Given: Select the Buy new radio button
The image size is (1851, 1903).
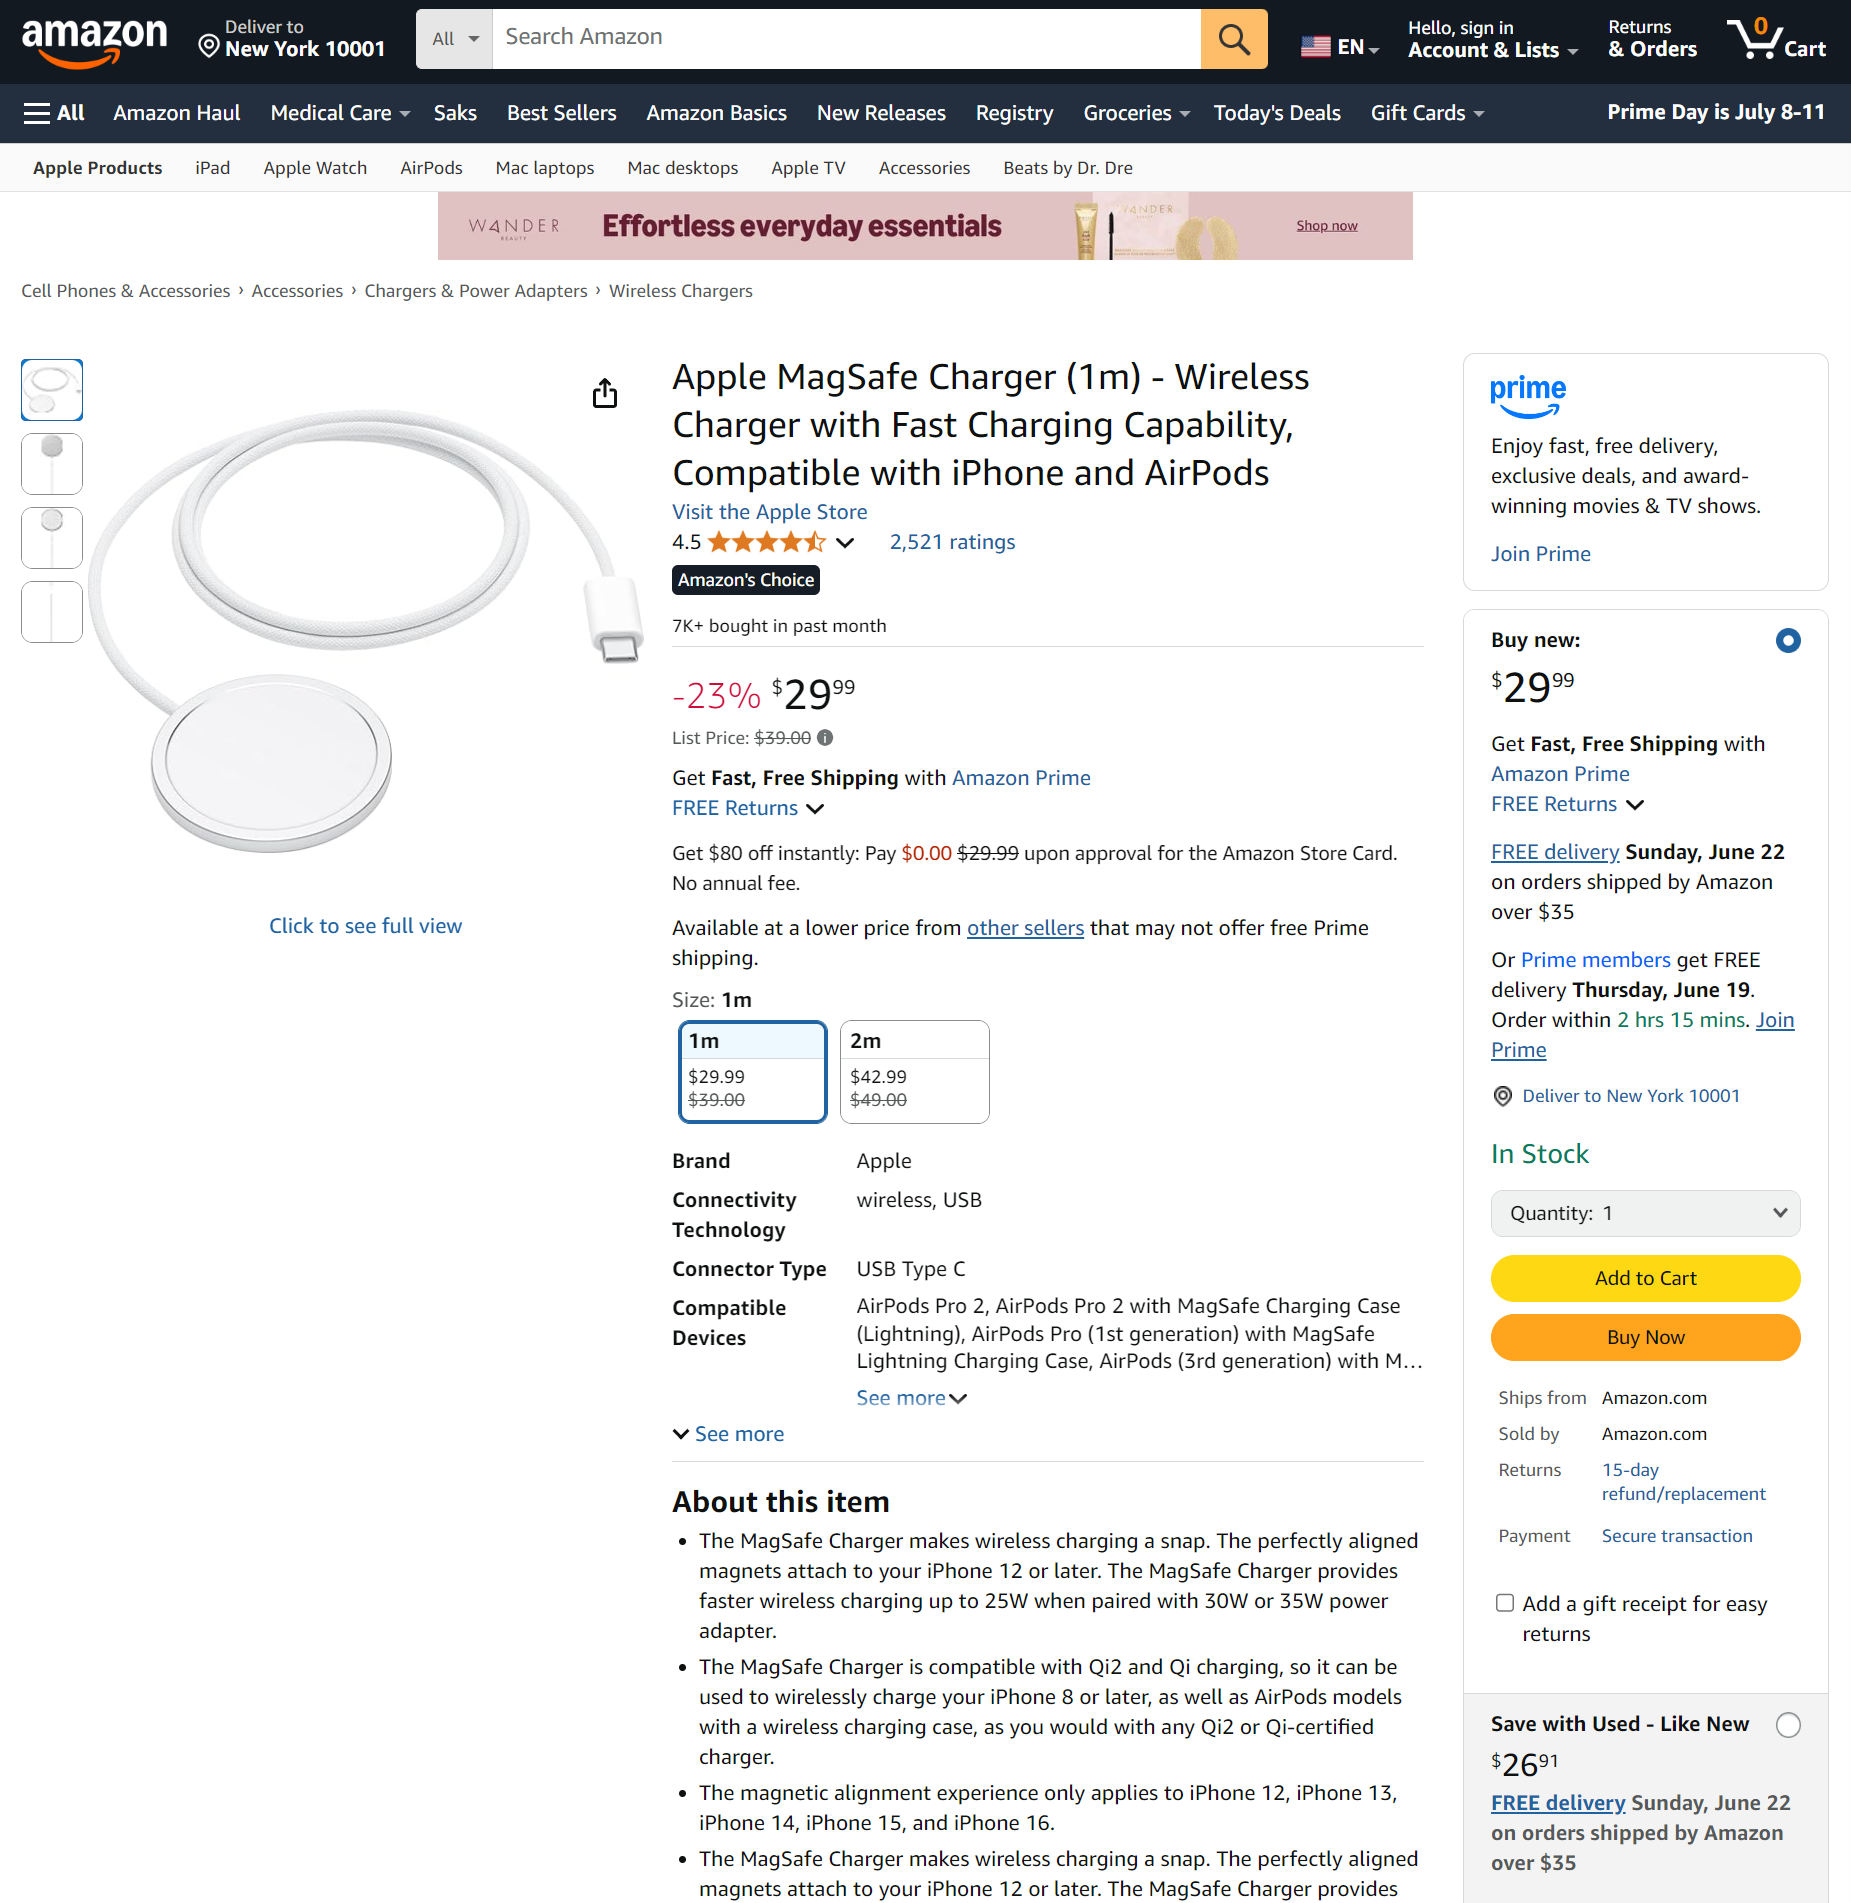Looking at the screenshot, I should [x=1788, y=640].
